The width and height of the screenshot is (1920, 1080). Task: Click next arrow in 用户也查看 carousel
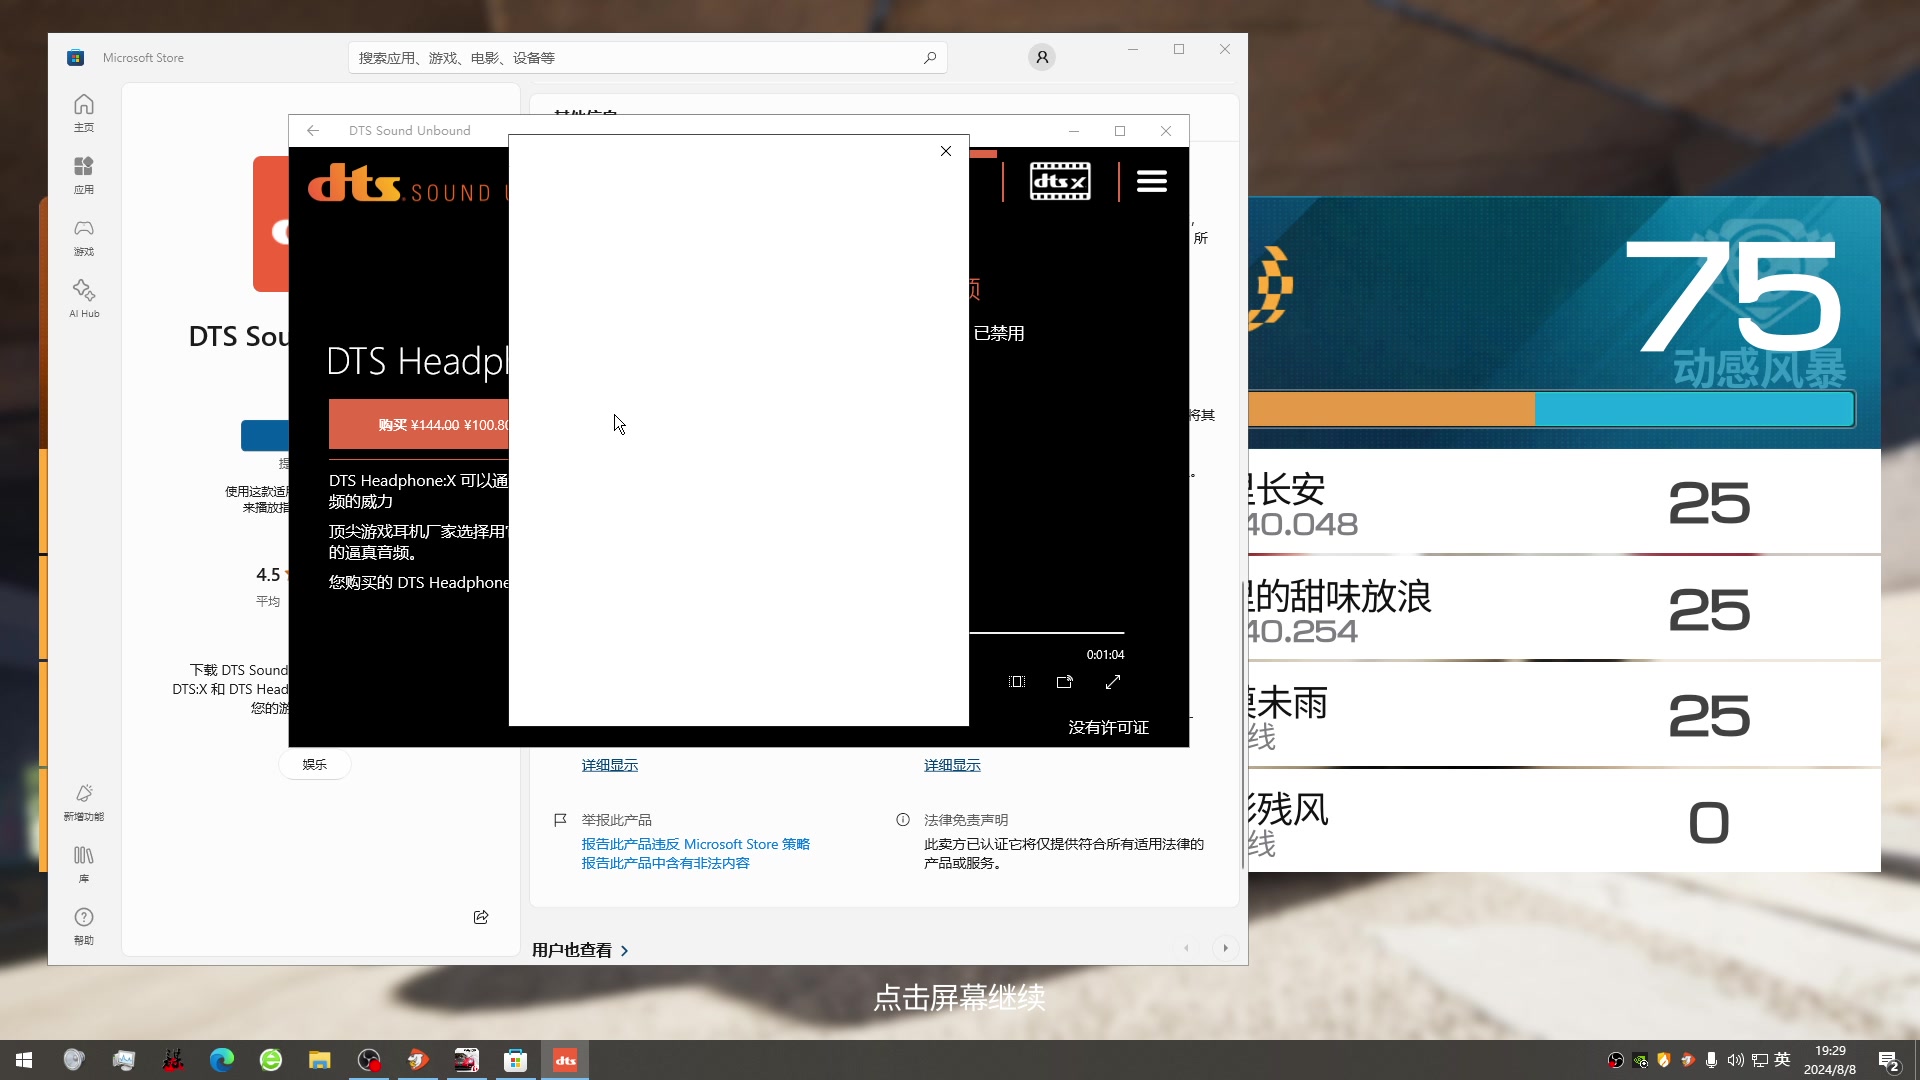coord(1225,948)
